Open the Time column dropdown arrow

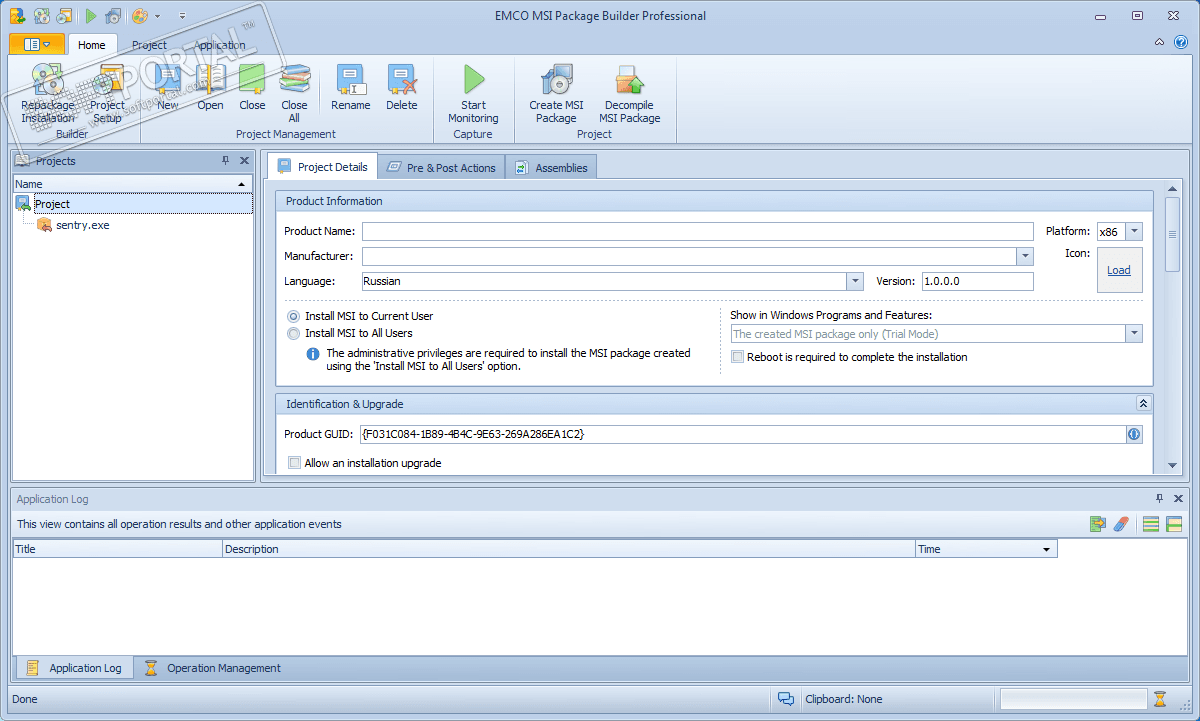(1047, 550)
